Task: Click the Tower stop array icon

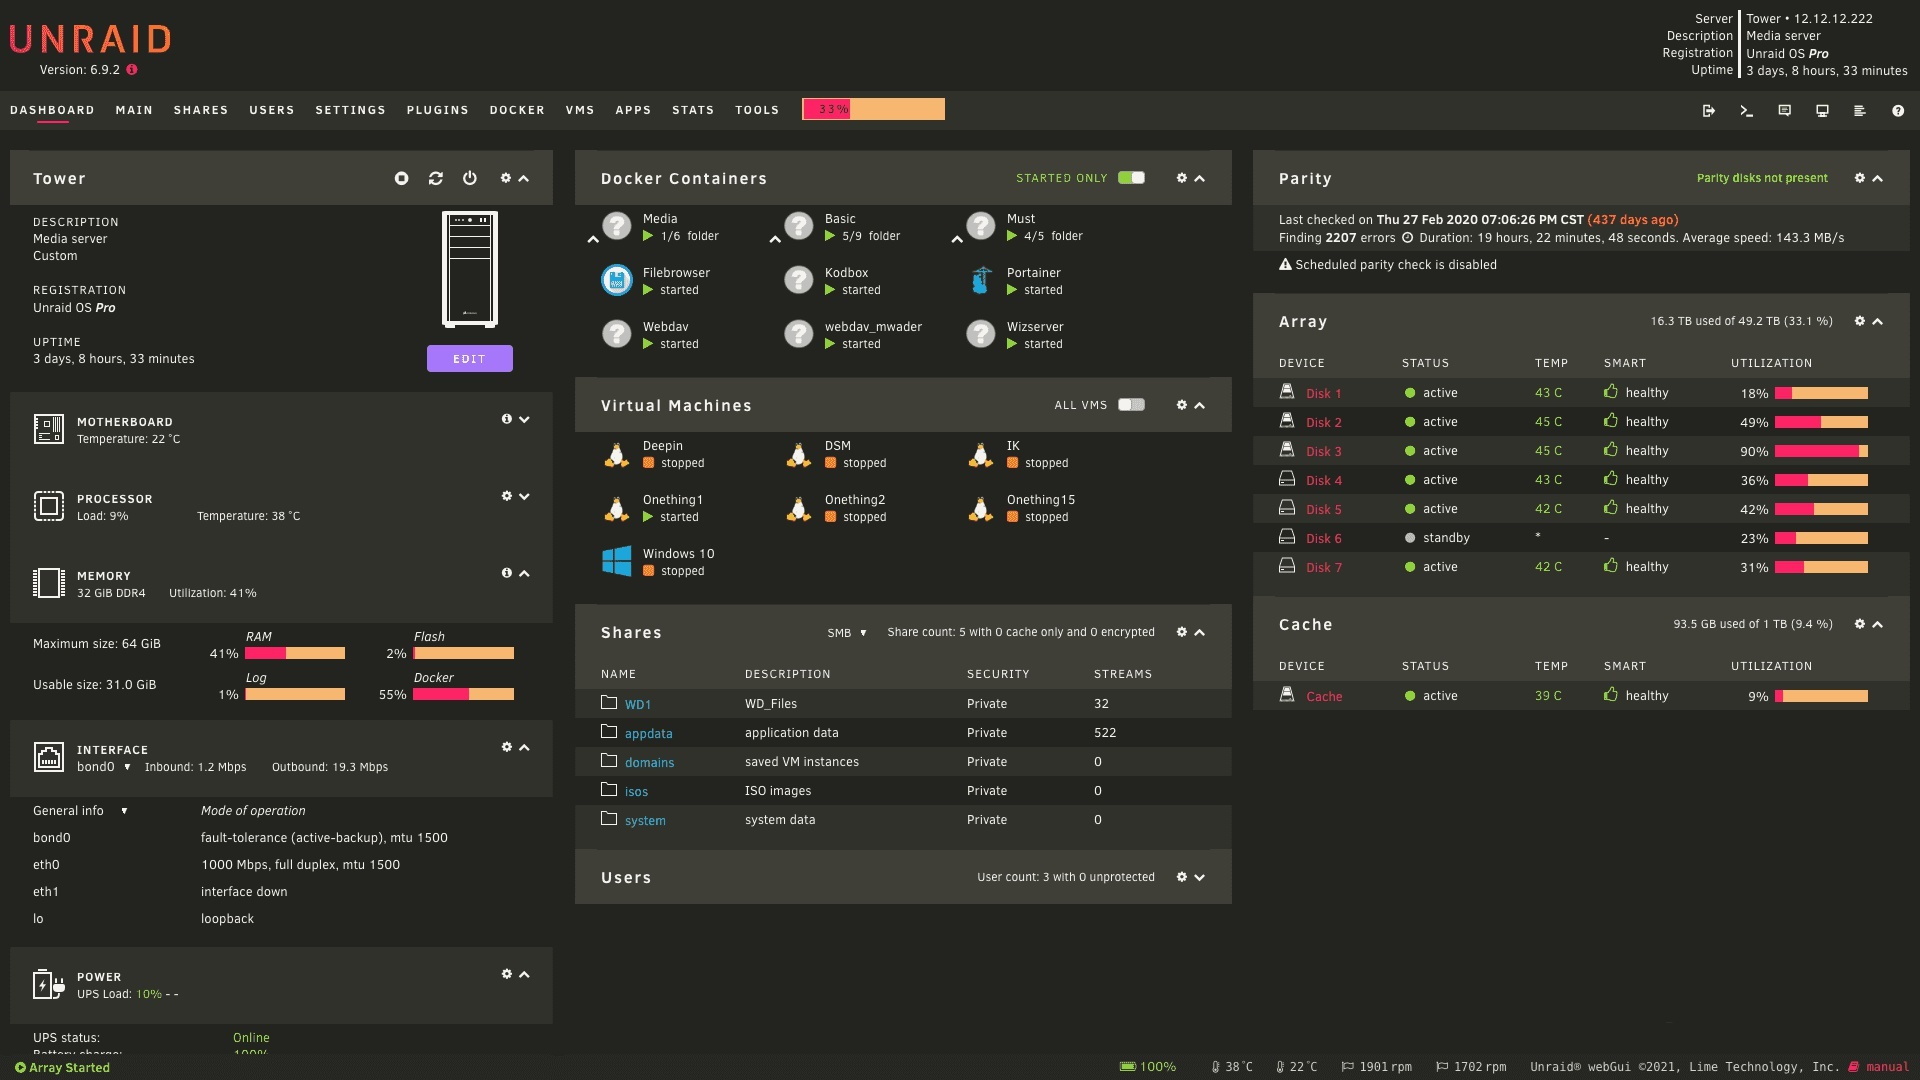Action: click(x=401, y=178)
